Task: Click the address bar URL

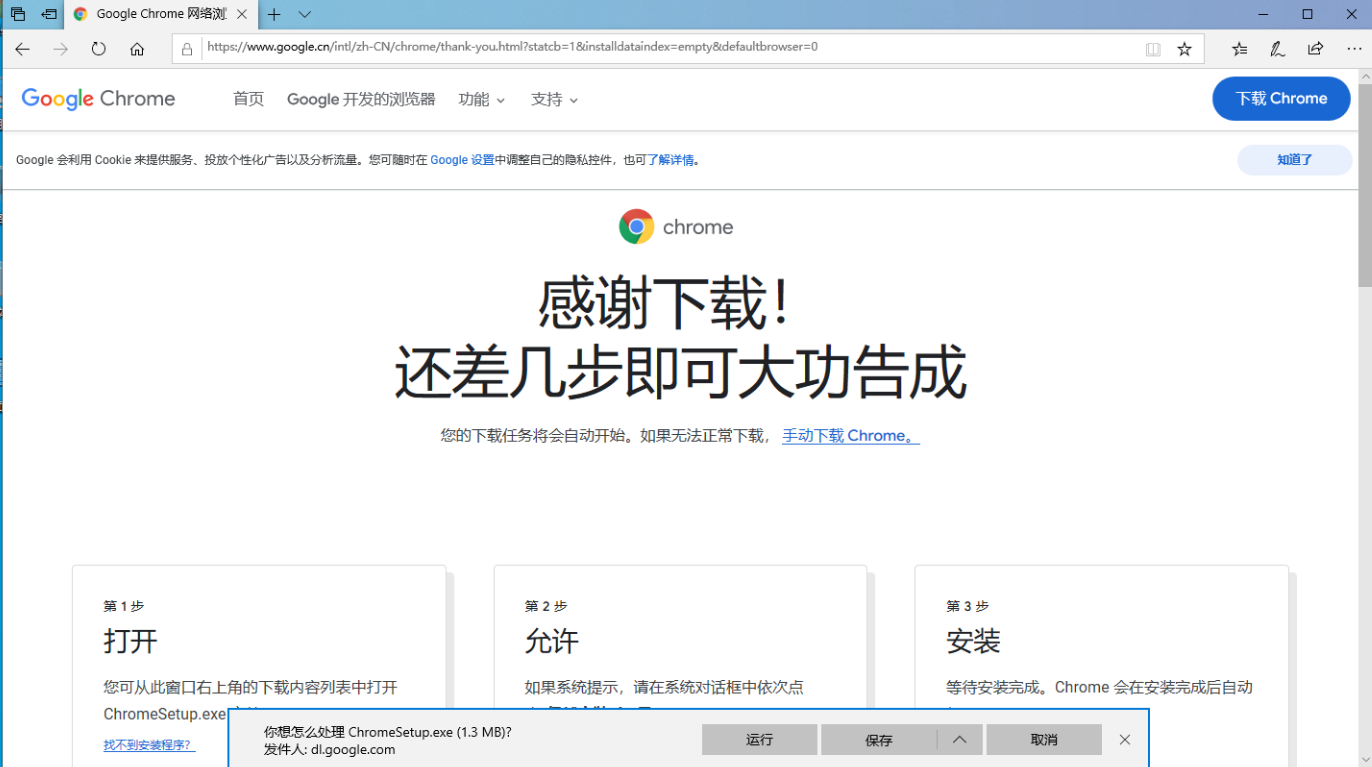Action: point(512,47)
